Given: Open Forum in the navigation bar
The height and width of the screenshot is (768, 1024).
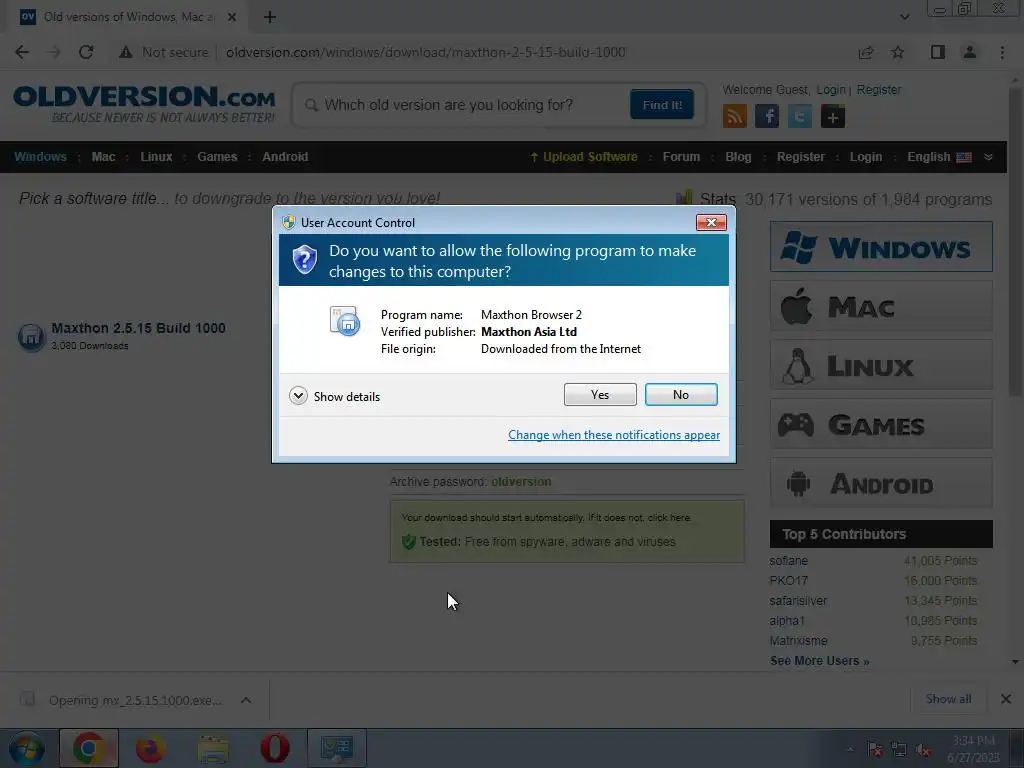Looking at the screenshot, I should click(681, 157).
